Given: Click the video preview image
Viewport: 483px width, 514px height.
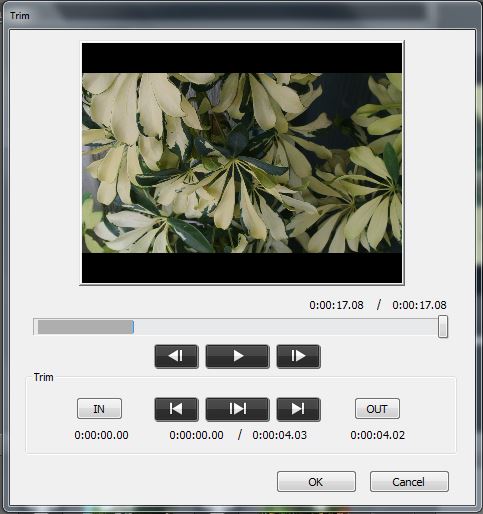Looking at the screenshot, I should coord(242,163).
